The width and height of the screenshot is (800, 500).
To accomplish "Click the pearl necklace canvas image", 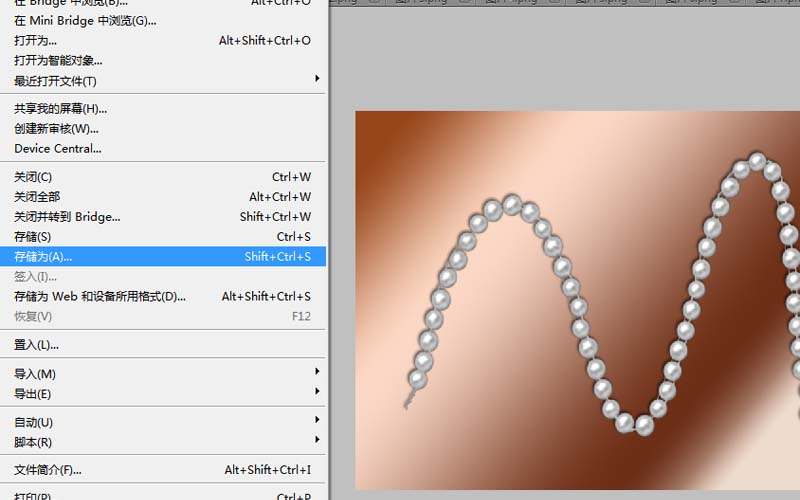I will click(578, 300).
